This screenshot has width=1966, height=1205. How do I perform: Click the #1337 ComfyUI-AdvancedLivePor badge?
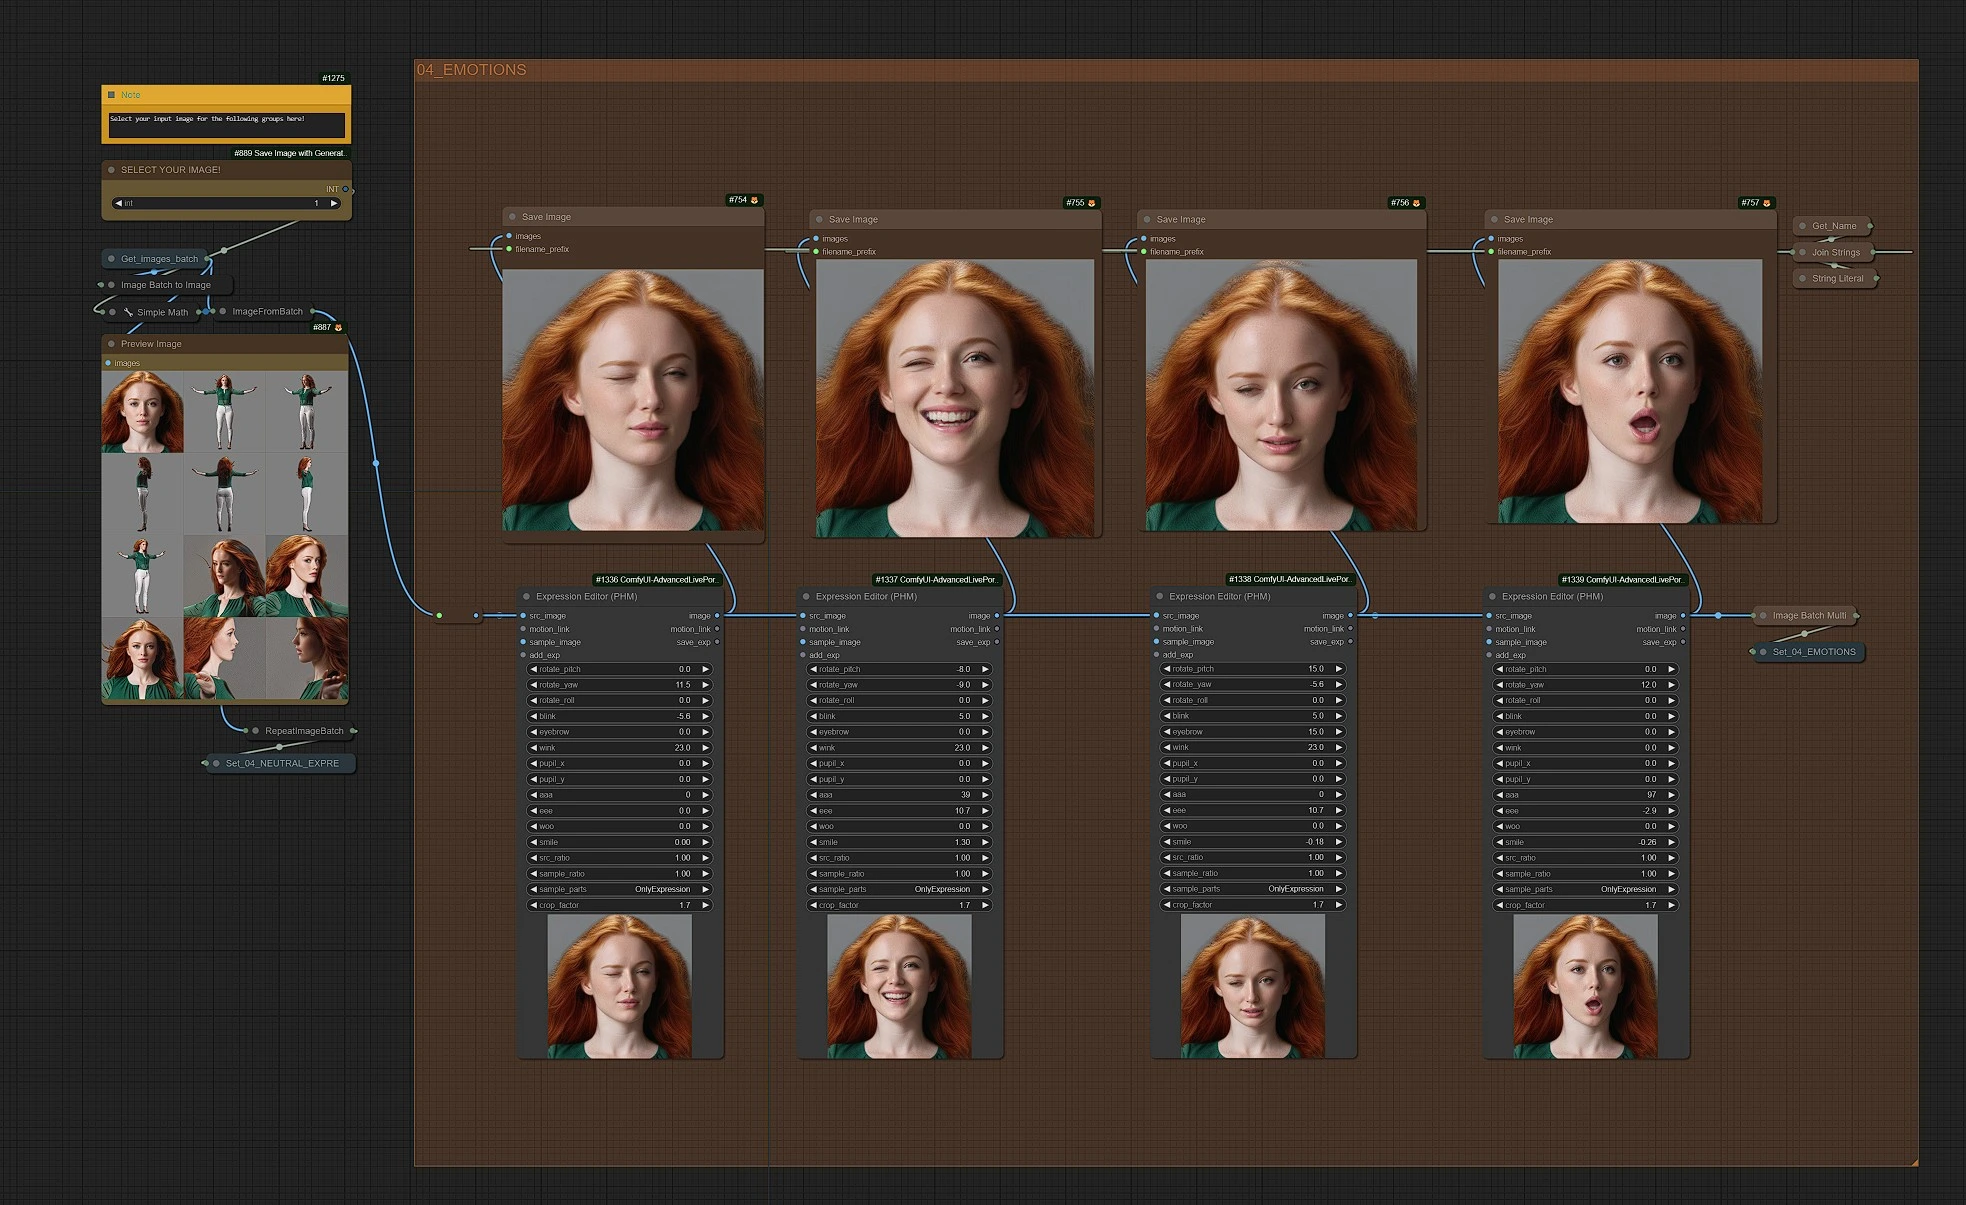(x=936, y=580)
